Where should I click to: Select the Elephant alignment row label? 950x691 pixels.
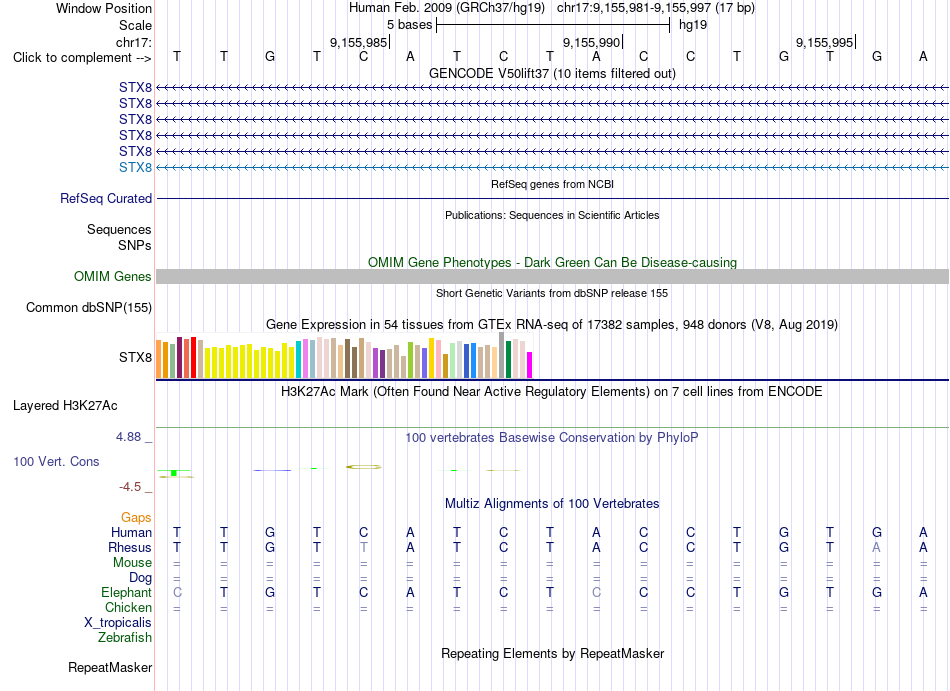[x=126, y=592]
